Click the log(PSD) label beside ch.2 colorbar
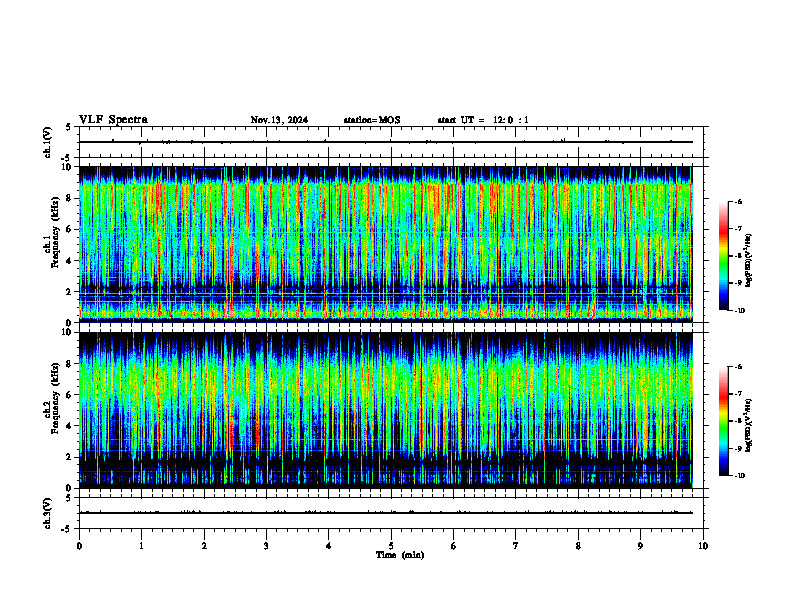This screenshot has height=612, width=792. coord(749,425)
